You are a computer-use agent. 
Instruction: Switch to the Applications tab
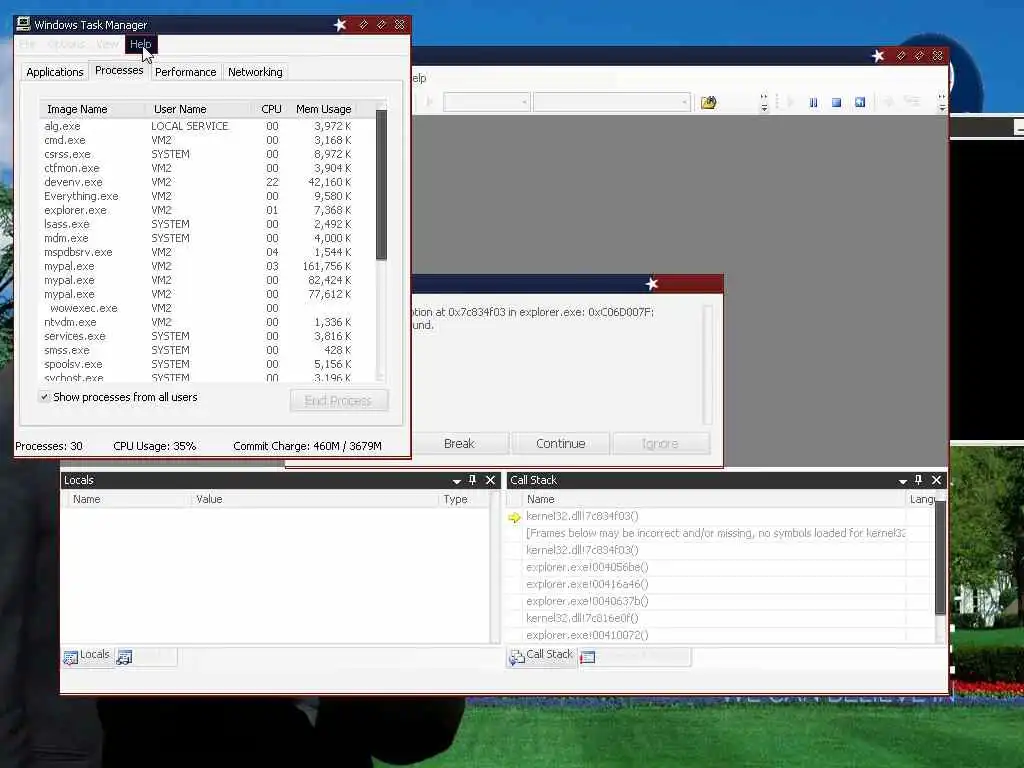point(55,72)
